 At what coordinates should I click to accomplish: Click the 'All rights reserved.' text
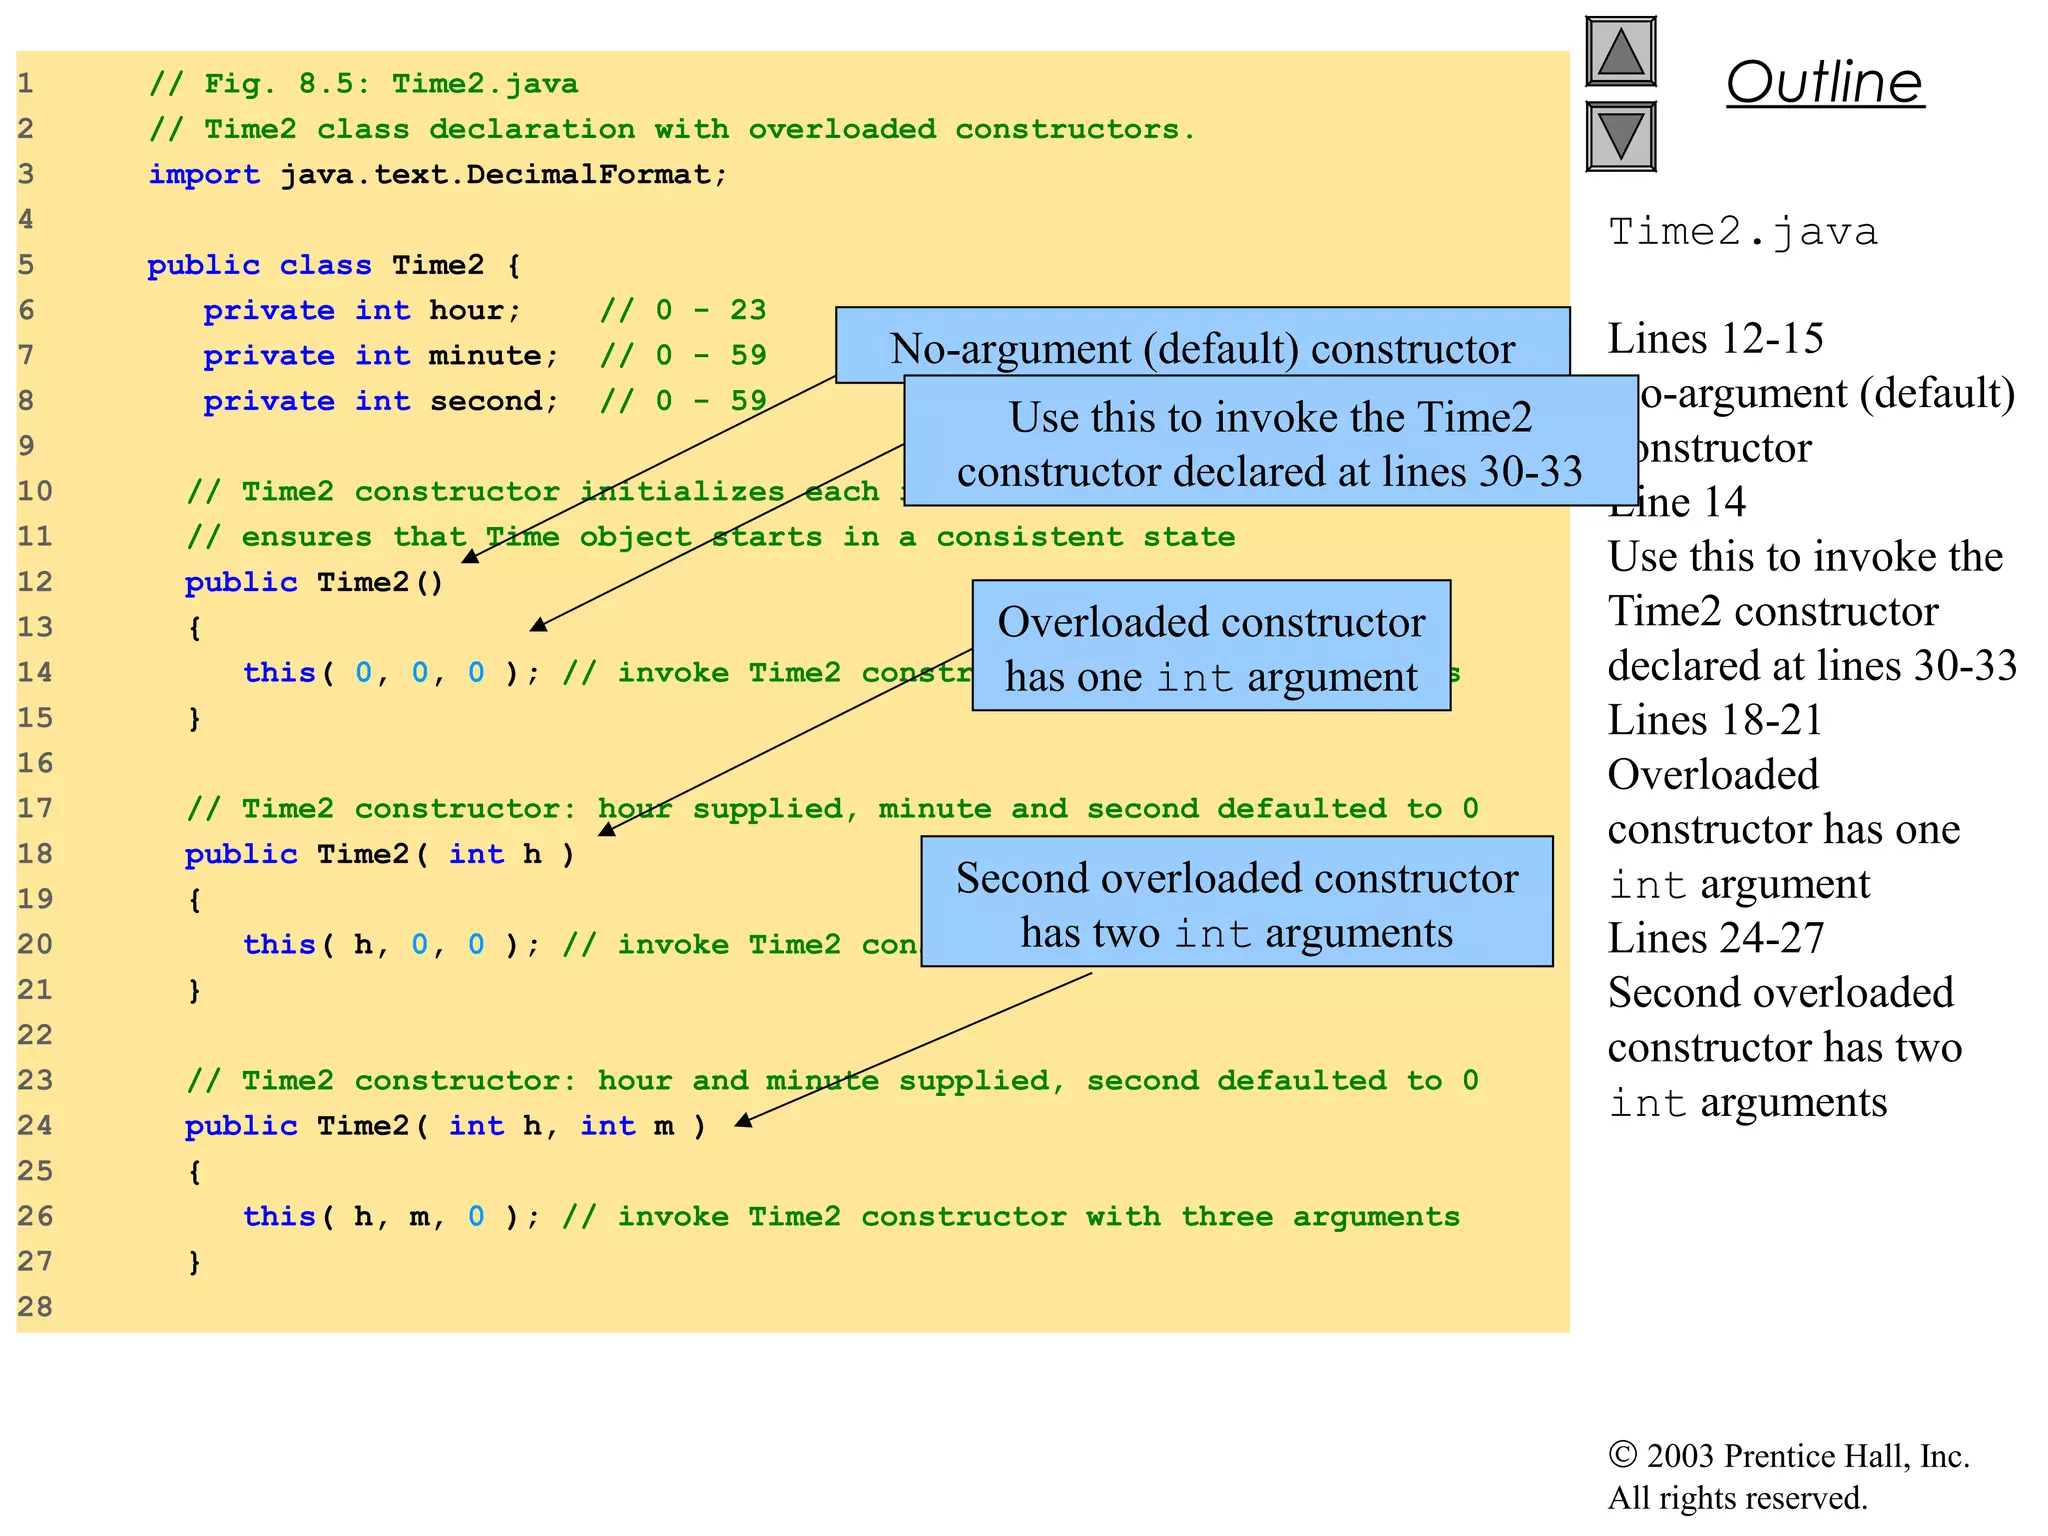pyautogui.click(x=1738, y=1498)
